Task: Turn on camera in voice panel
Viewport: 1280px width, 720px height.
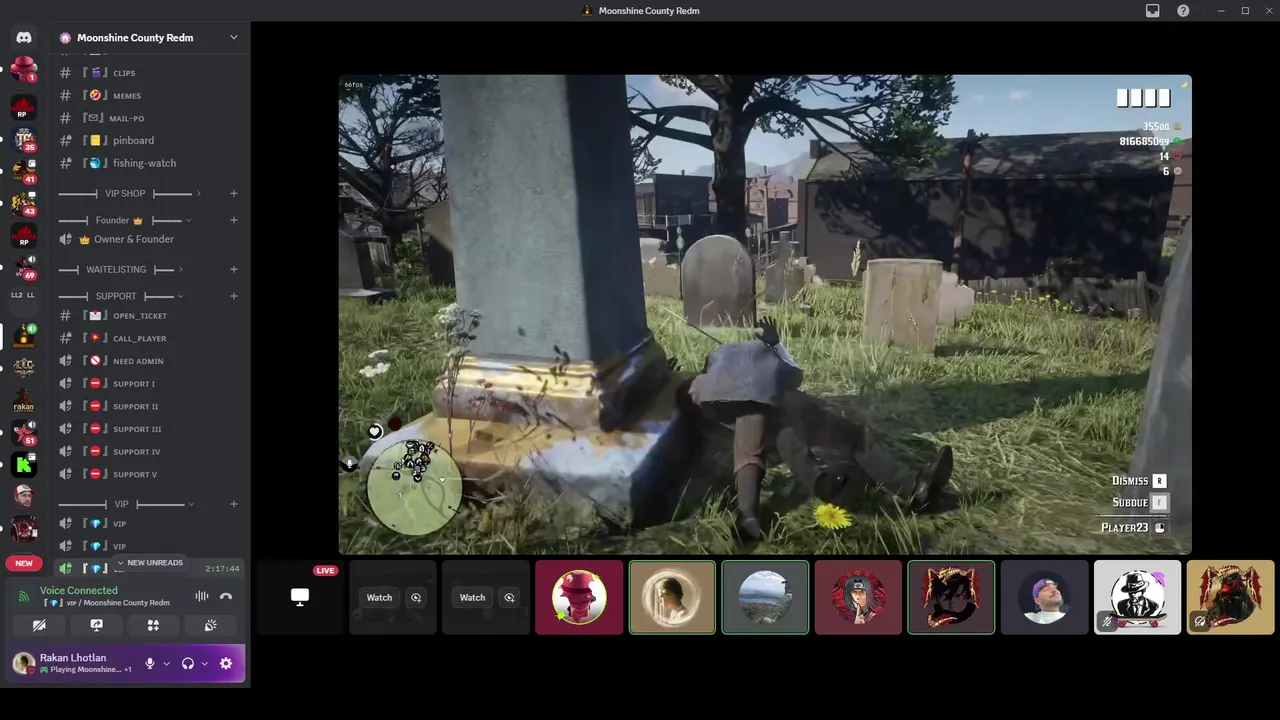Action: coord(39,625)
